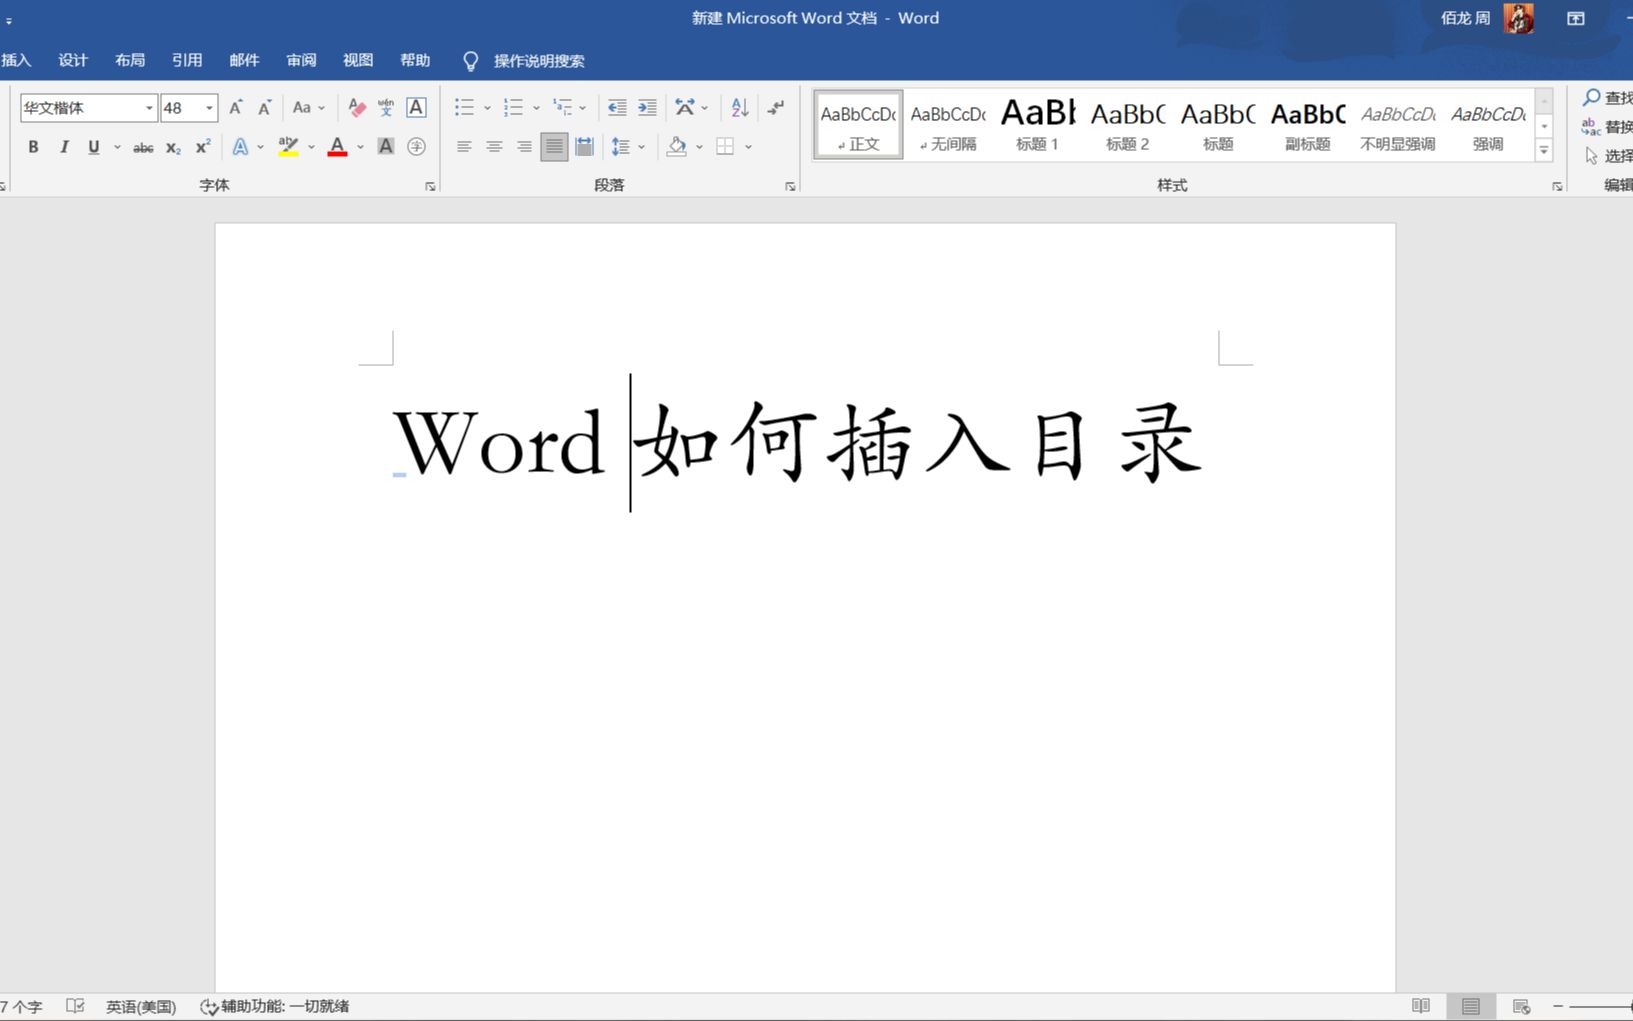Expand underline style dropdown arrow

[117, 147]
